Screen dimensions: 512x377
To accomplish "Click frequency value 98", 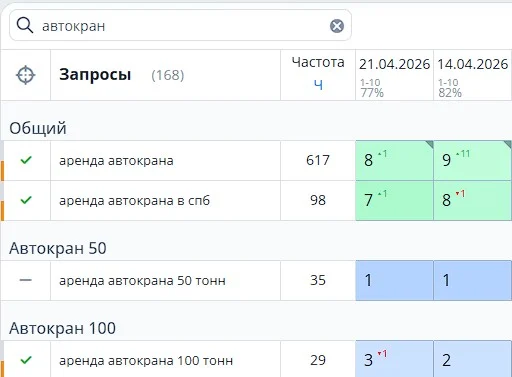I will click(x=318, y=200).
